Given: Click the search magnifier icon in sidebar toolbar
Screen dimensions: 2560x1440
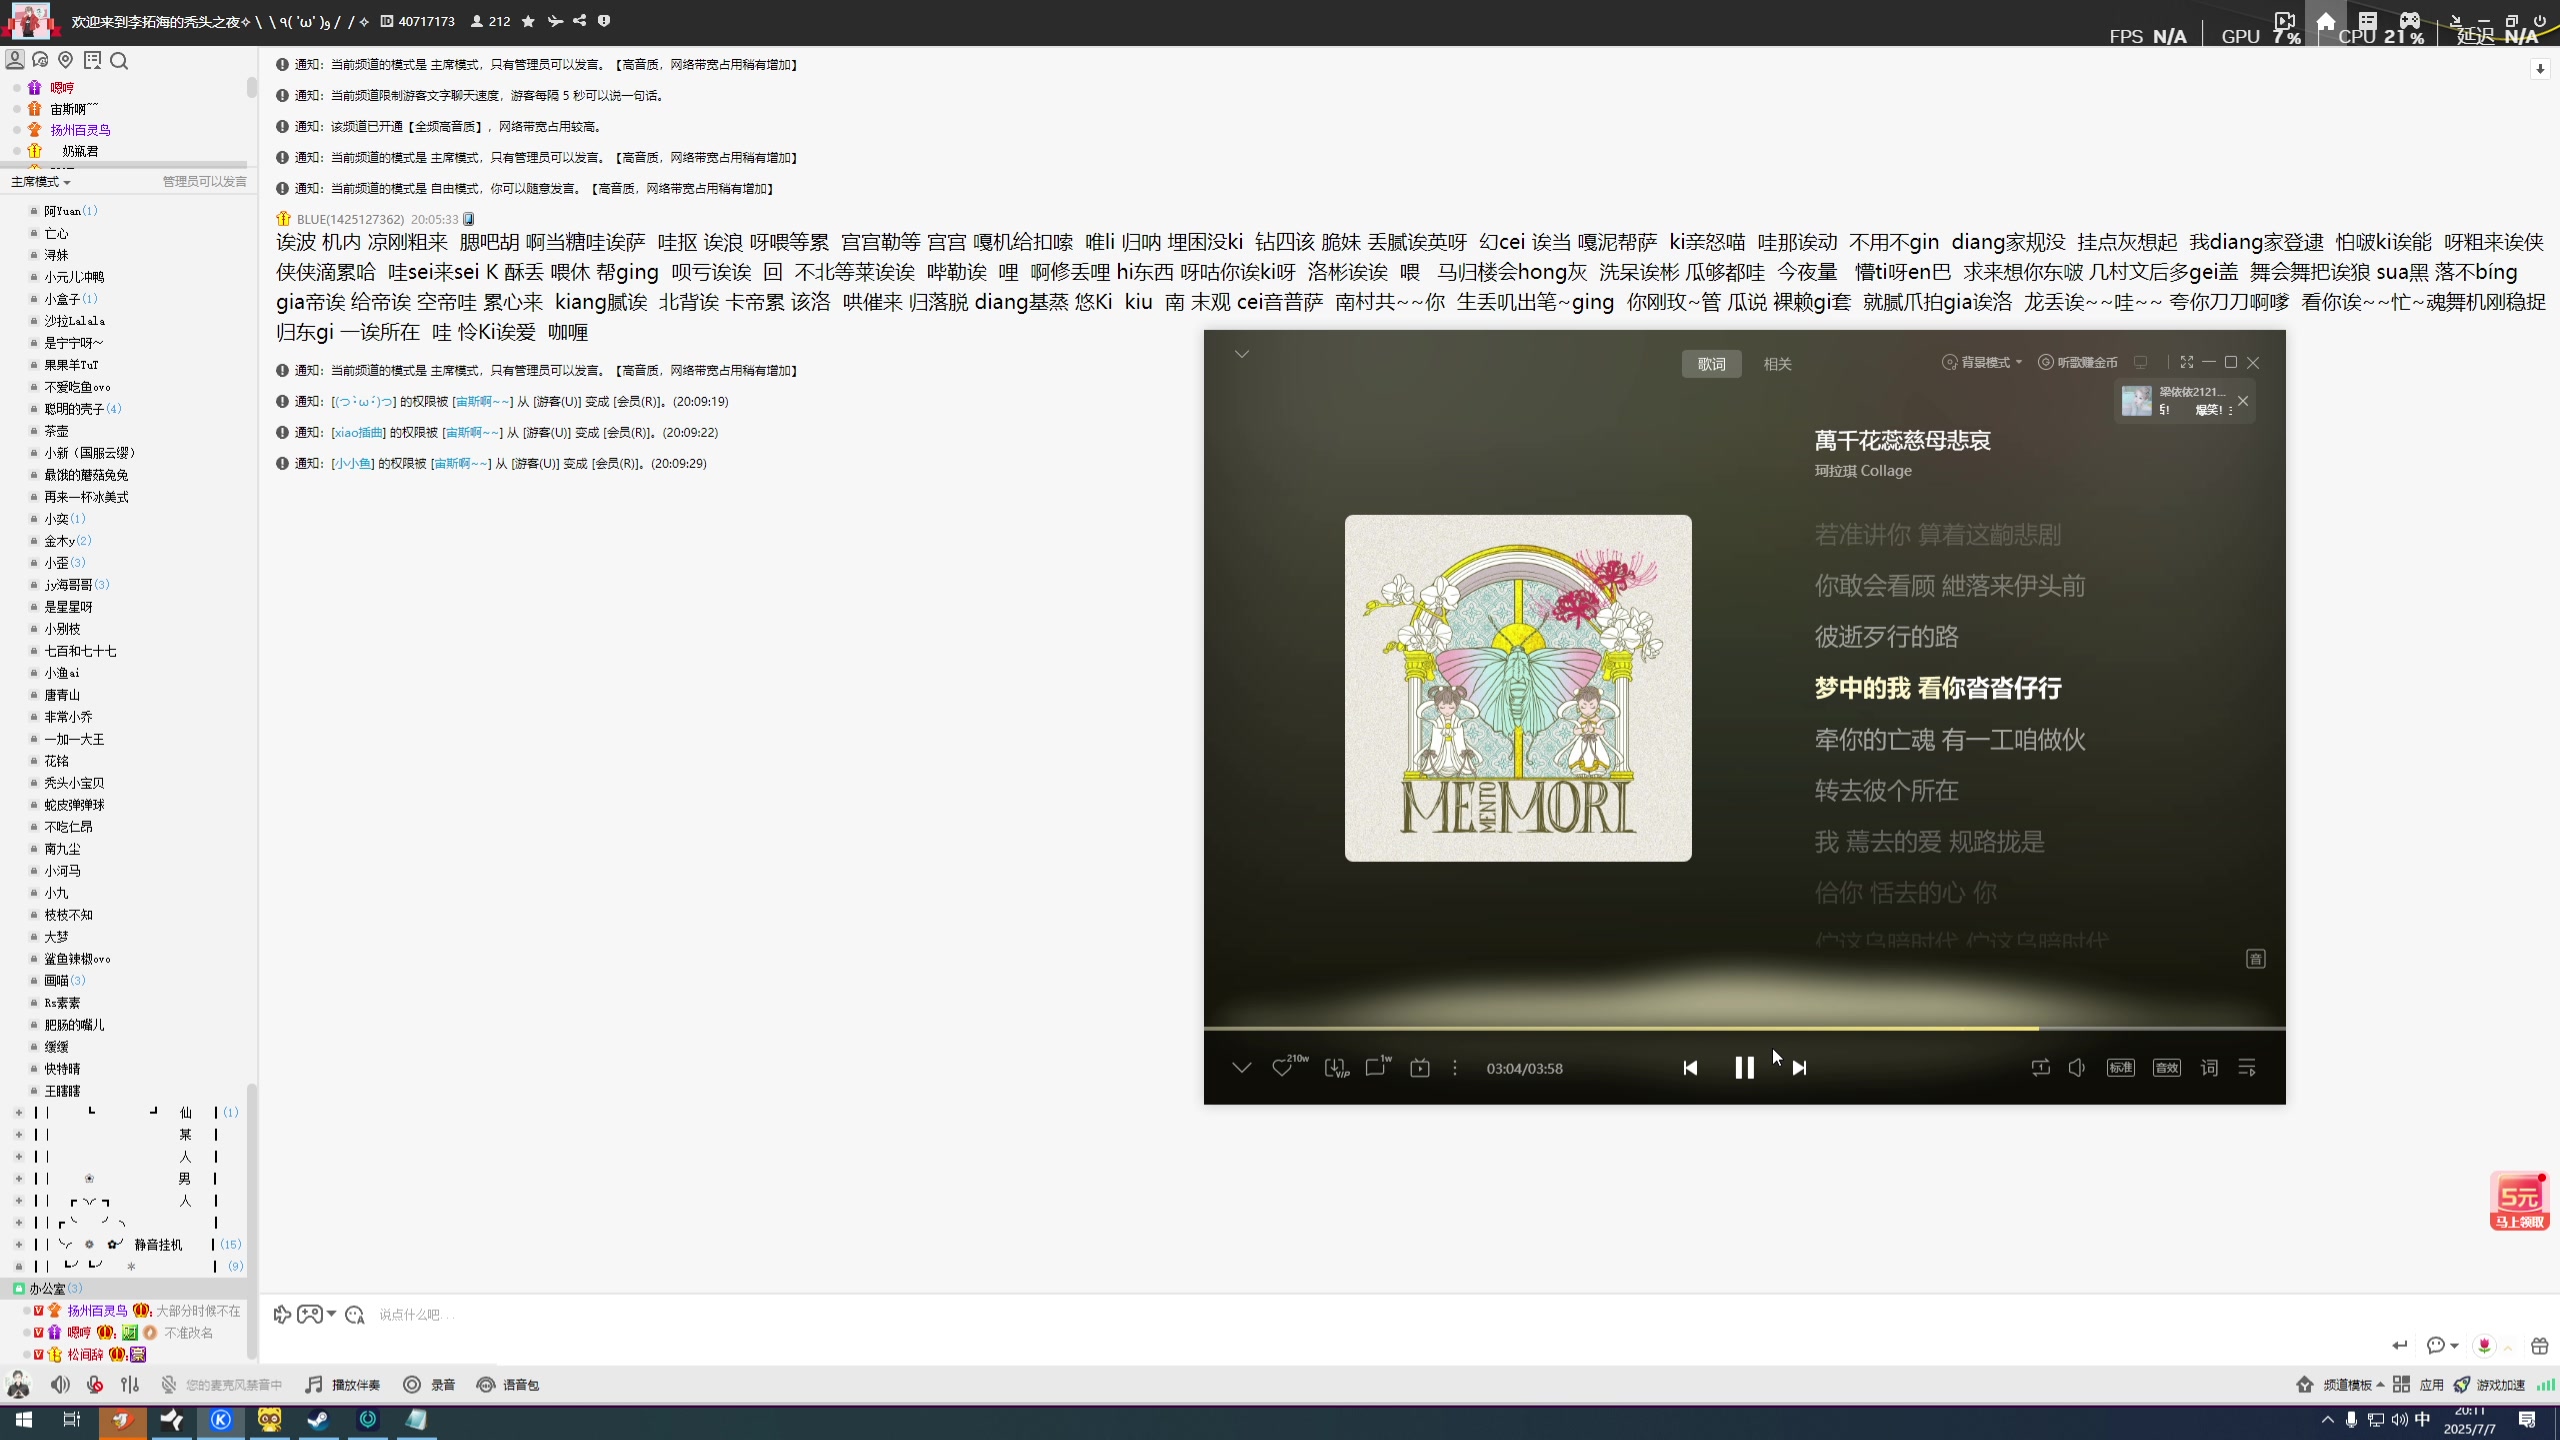Looking at the screenshot, I should 119,61.
